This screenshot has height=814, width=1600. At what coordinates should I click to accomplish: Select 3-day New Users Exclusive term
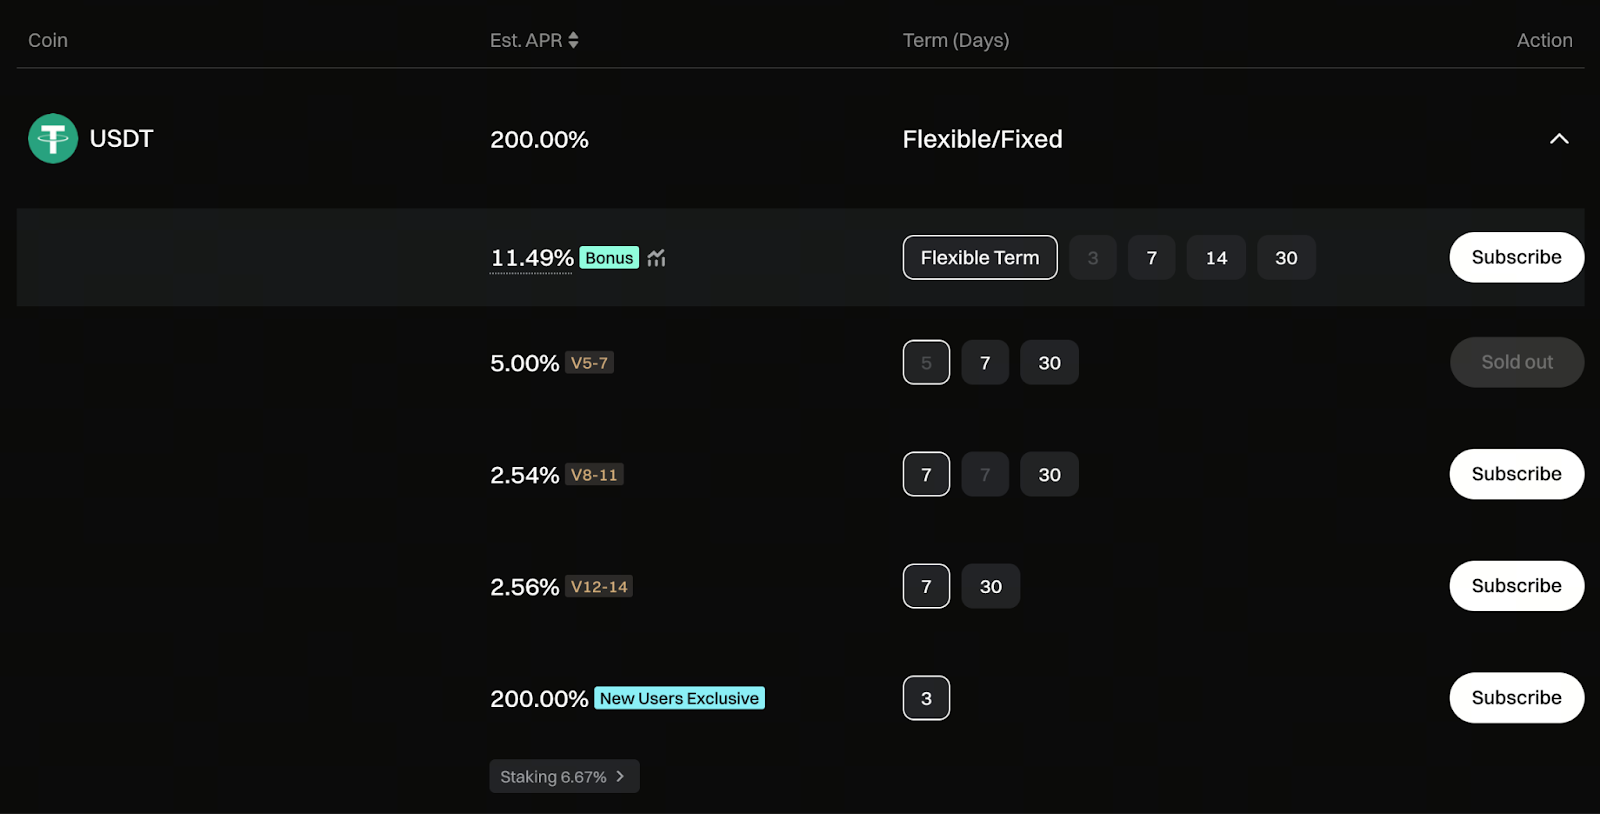926,698
